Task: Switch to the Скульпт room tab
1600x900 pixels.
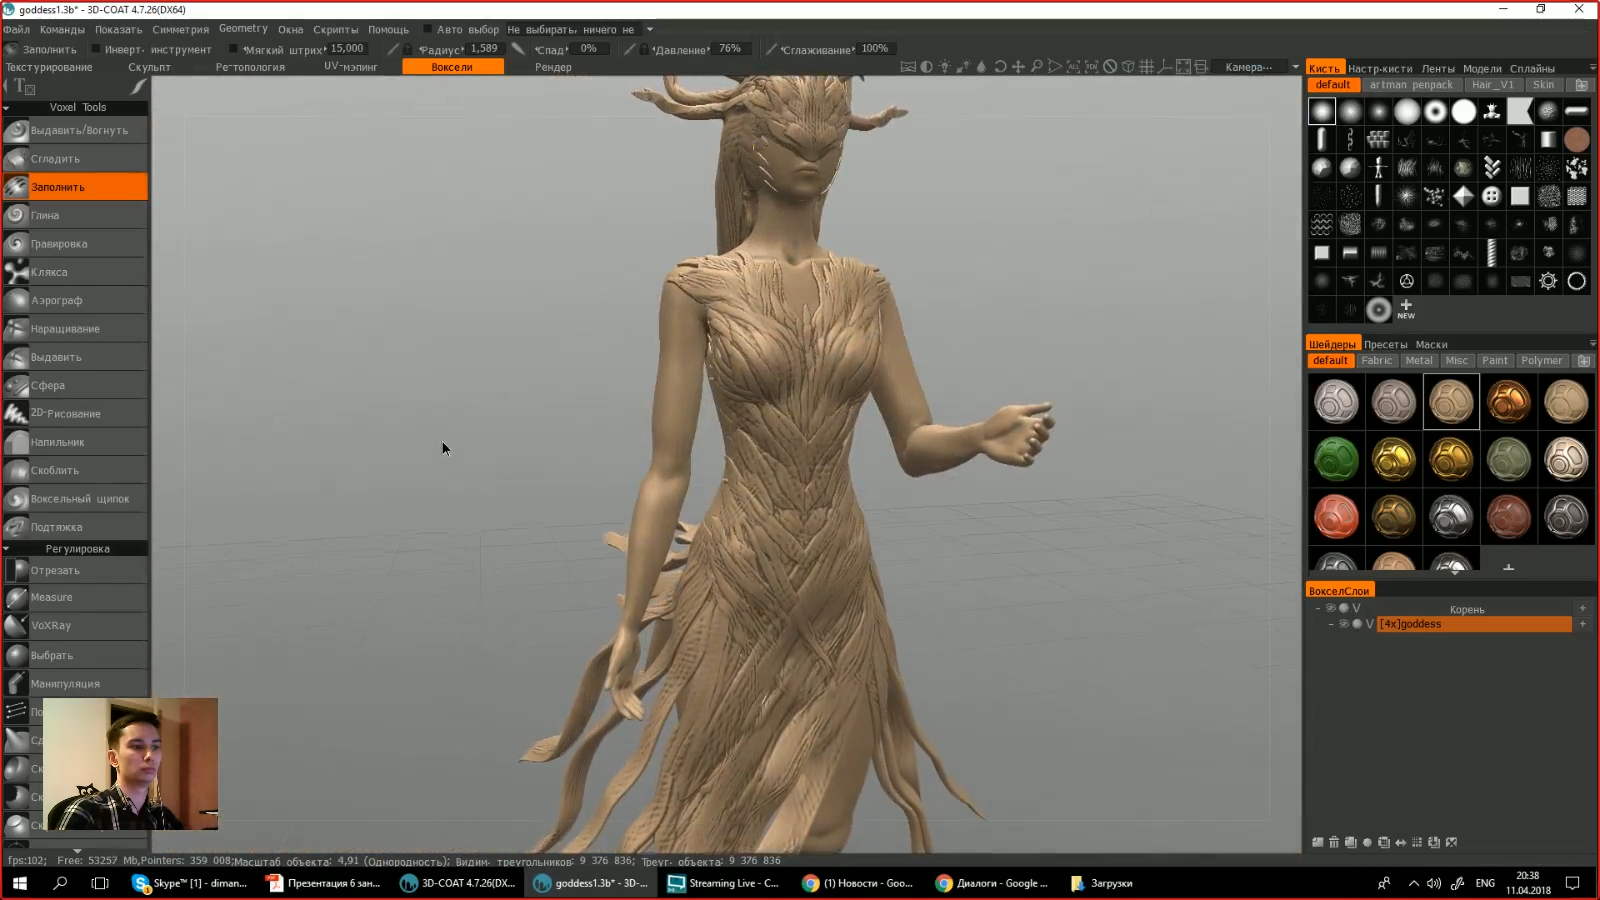Action: pos(150,67)
